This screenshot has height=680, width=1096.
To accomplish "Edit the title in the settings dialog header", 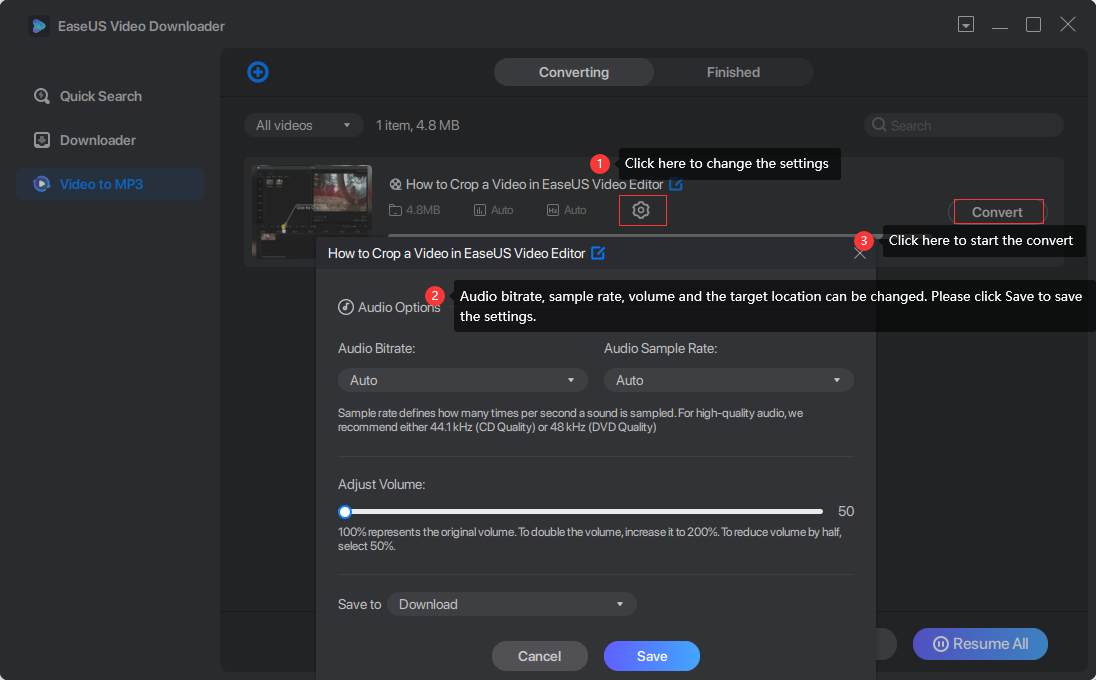I will 598,254.
